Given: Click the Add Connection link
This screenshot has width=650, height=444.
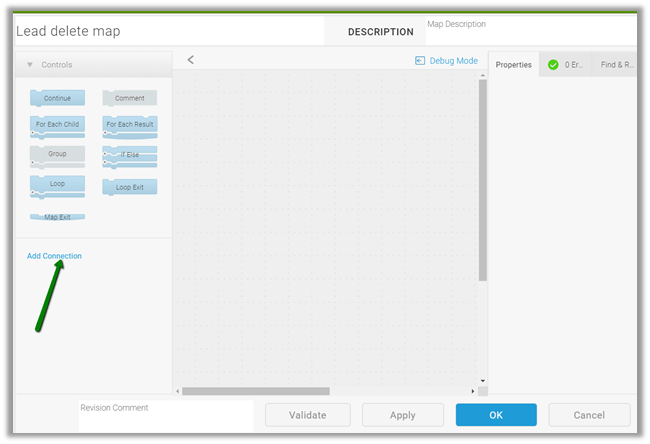Looking at the screenshot, I should pyautogui.click(x=54, y=256).
